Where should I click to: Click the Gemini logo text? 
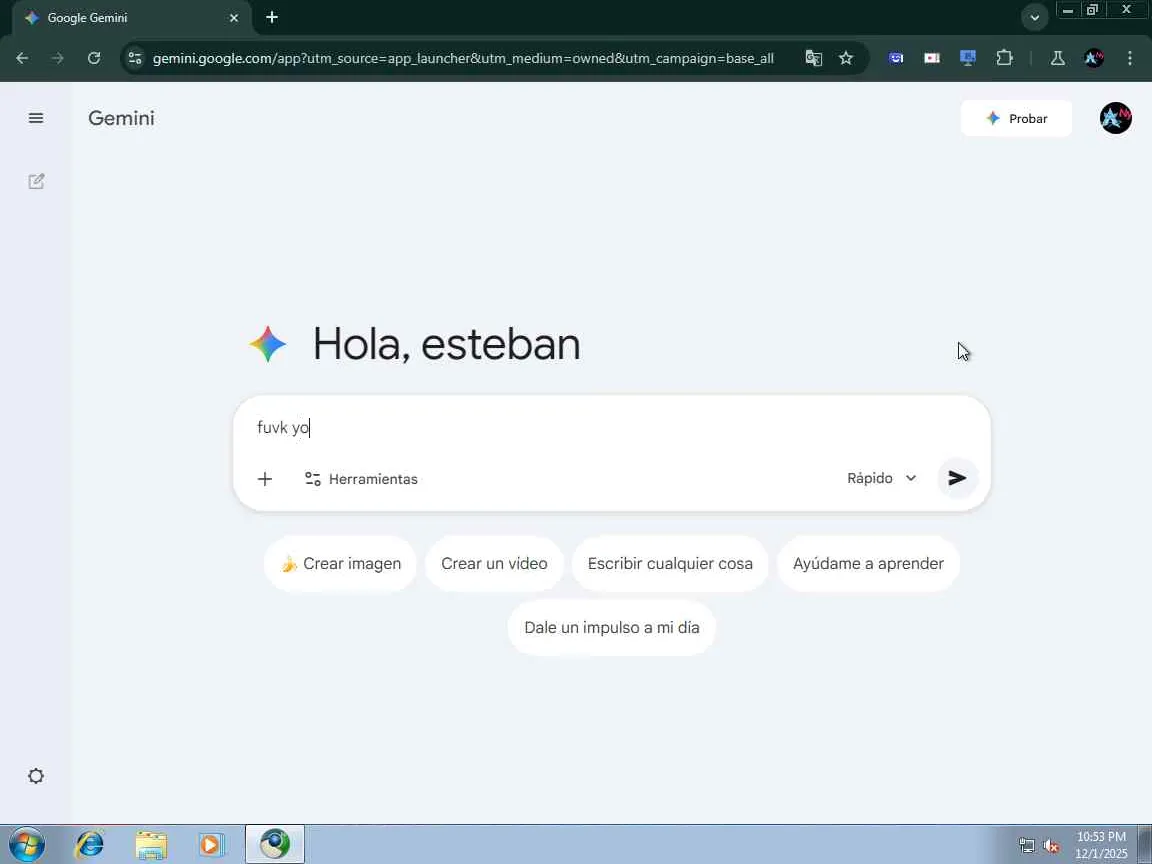[121, 118]
